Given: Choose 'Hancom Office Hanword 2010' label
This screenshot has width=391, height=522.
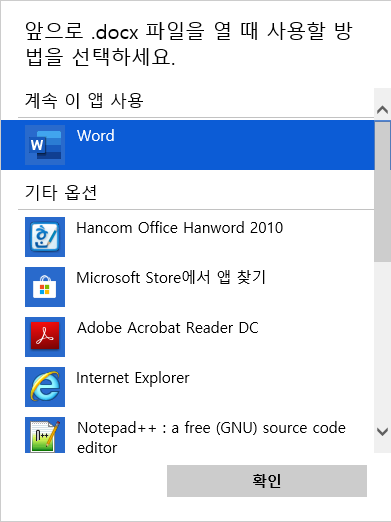Looking at the screenshot, I should point(180,228).
